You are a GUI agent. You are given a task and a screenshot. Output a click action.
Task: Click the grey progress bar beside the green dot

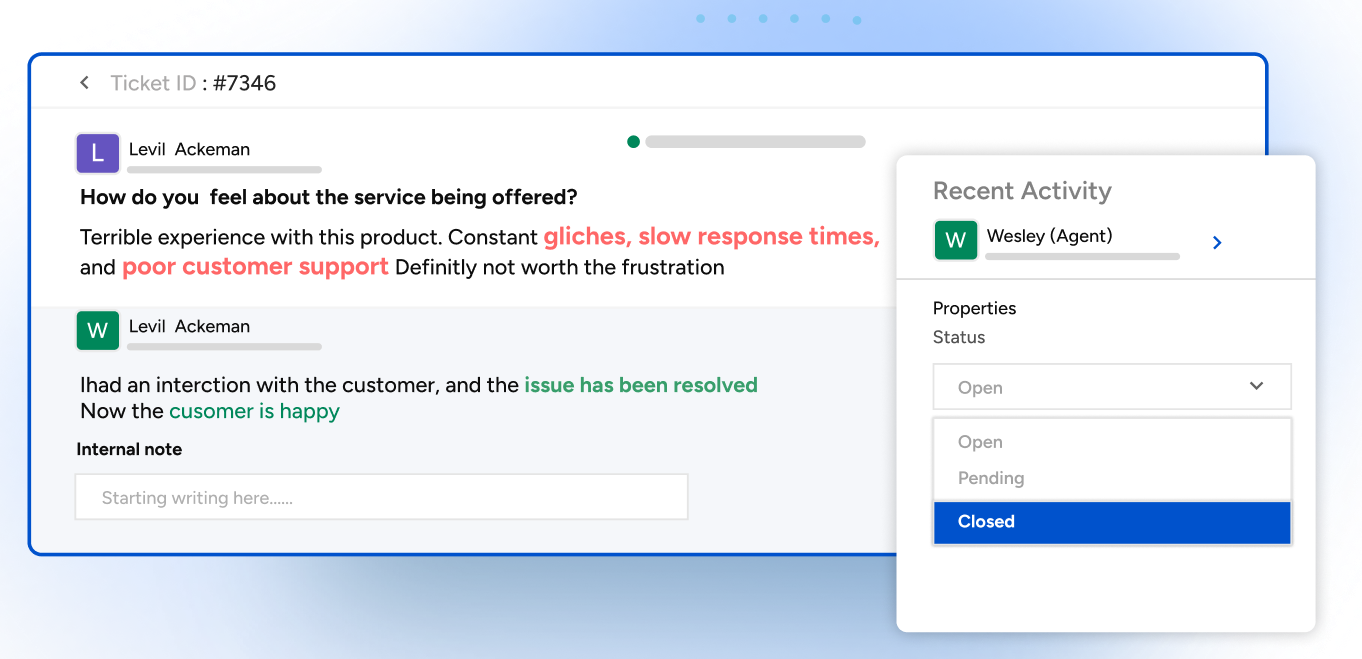pos(755,142)
